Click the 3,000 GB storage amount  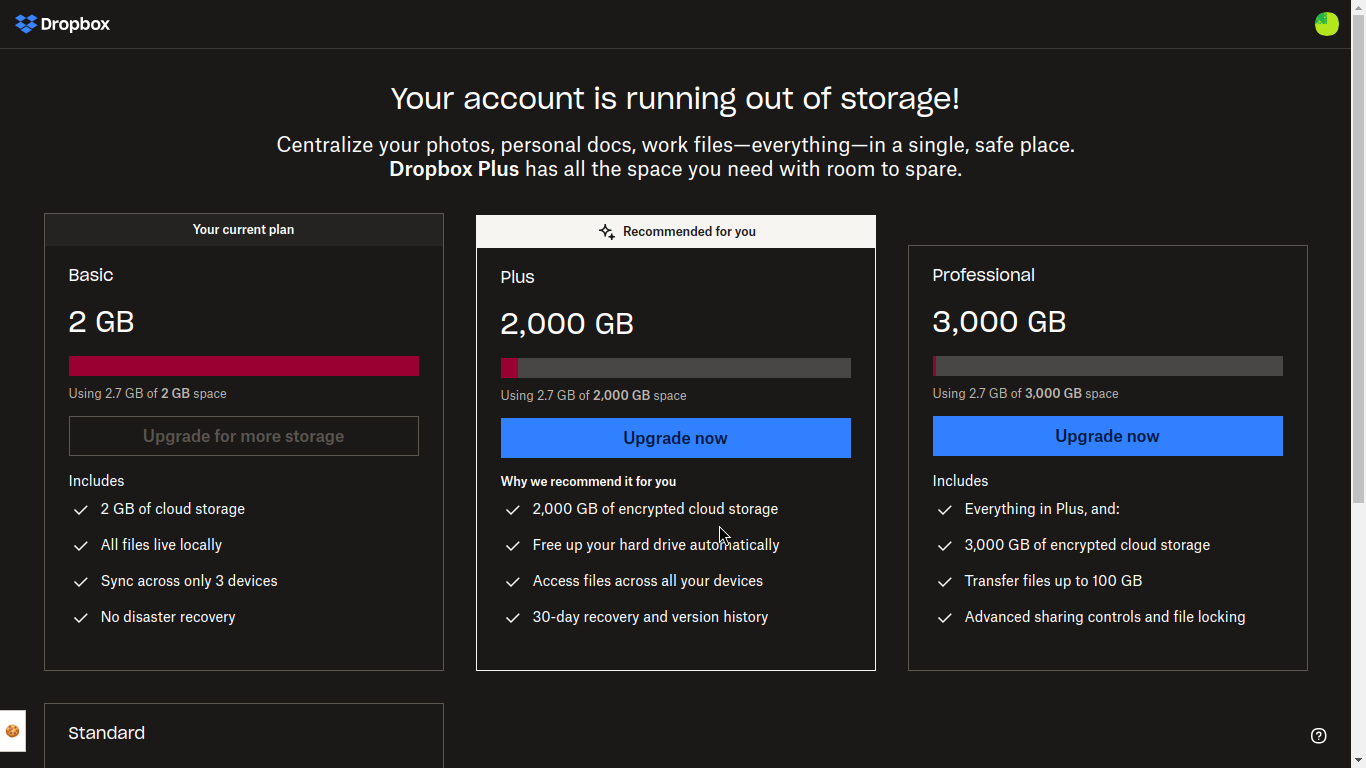[999, 322]
